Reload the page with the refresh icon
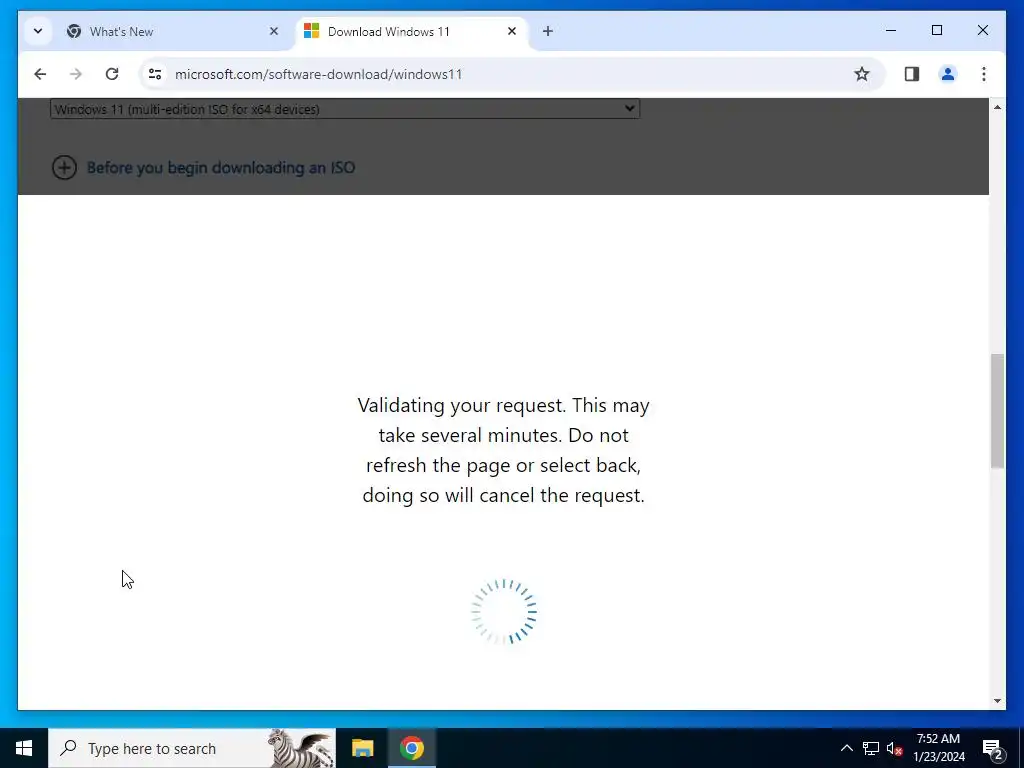Viewport: 1024px width, 768px height. tap(112, 74)
